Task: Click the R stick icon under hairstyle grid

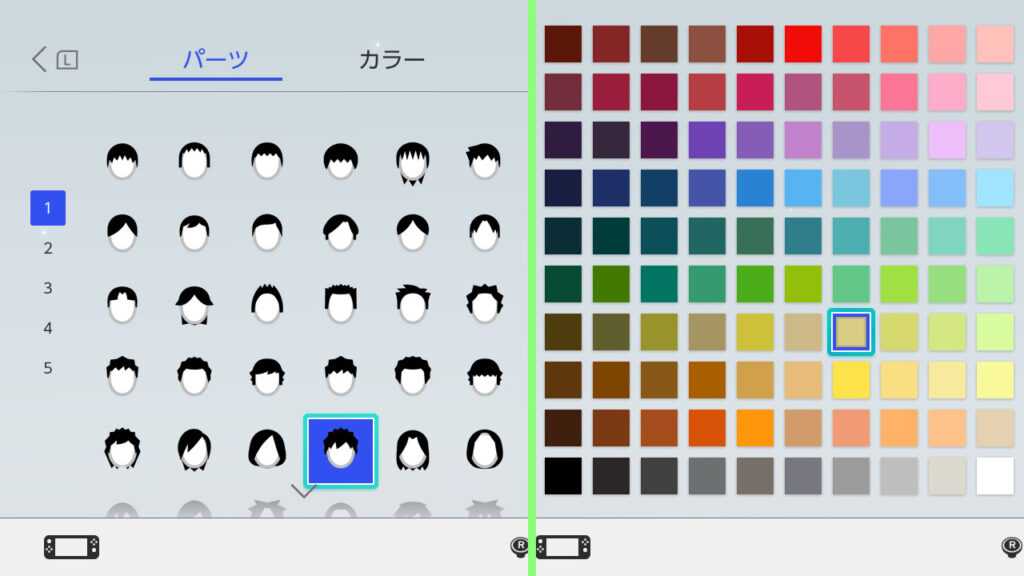Action: pyautogui.click(x=520, y=546)
